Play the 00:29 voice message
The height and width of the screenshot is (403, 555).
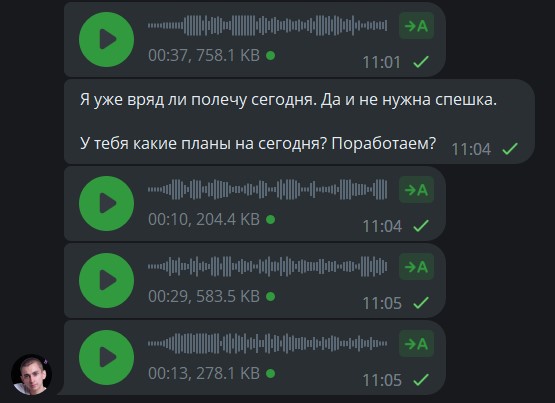(106, 280)
